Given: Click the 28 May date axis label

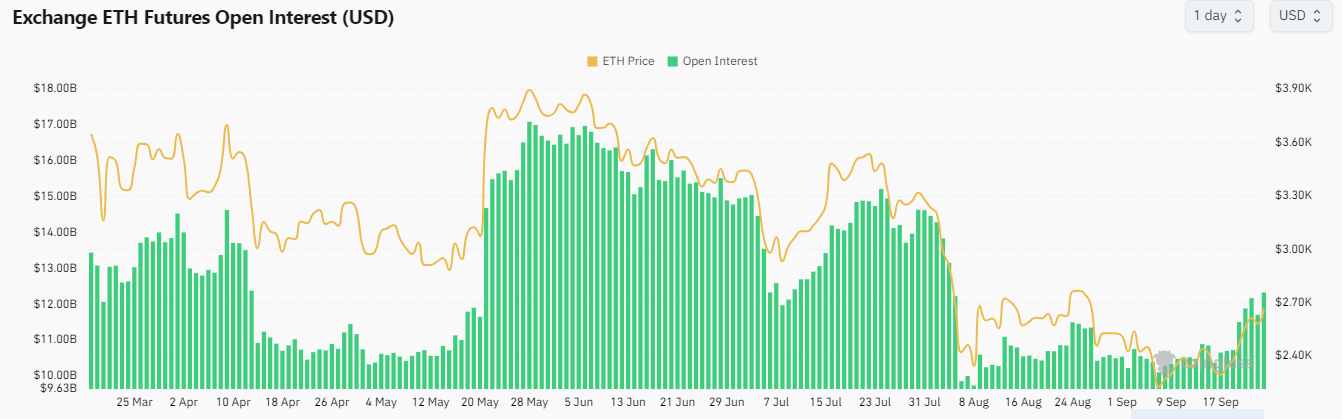Looking at the screenshot, I should 529,402.
